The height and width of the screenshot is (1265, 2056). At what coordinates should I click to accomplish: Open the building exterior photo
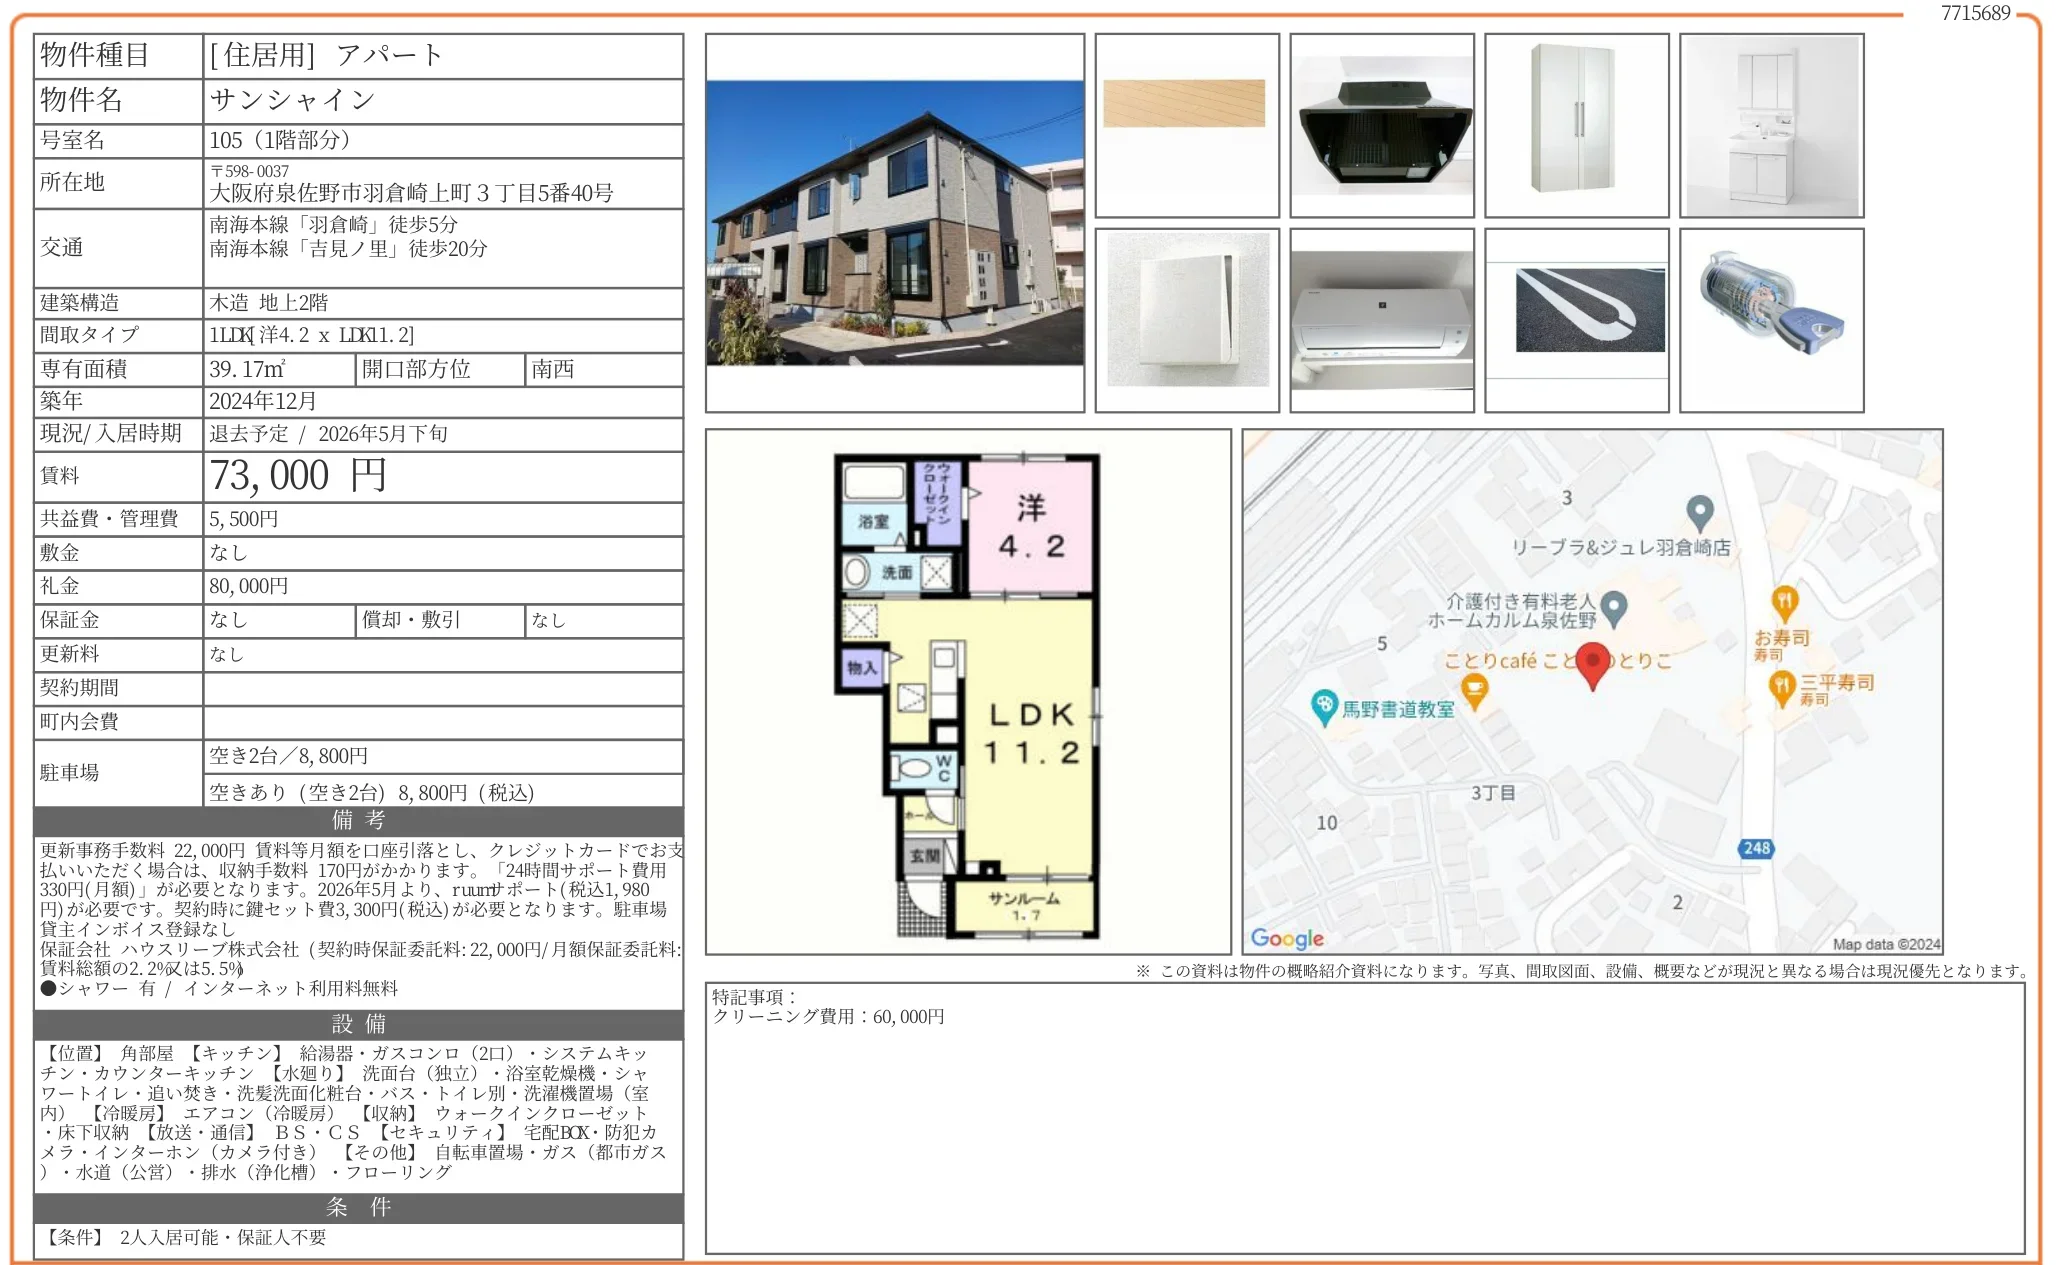pos(894,223)
